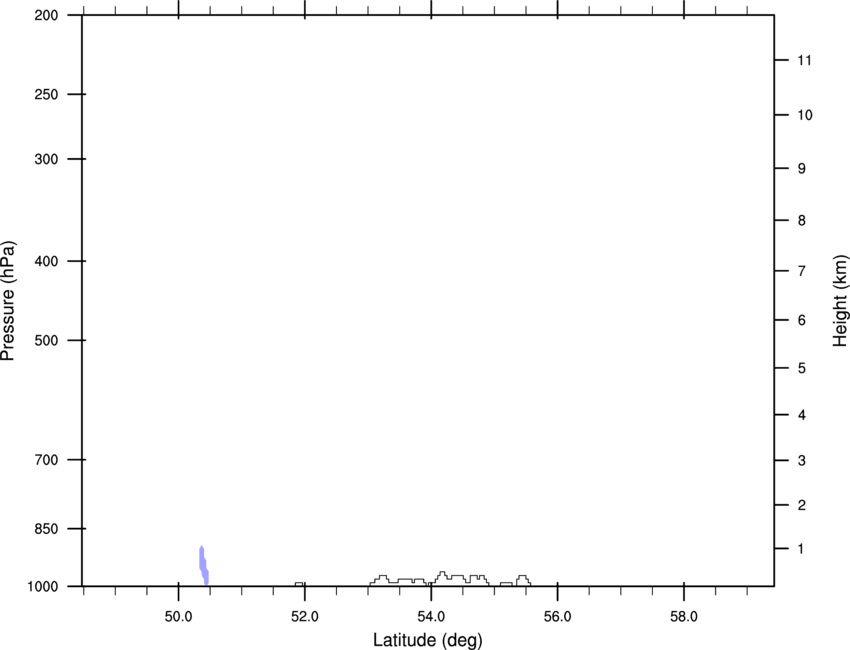The height and width of the screenshot is (650, 850).
Task: Click the 700 pressure tick label
Action: pos(46,460)
